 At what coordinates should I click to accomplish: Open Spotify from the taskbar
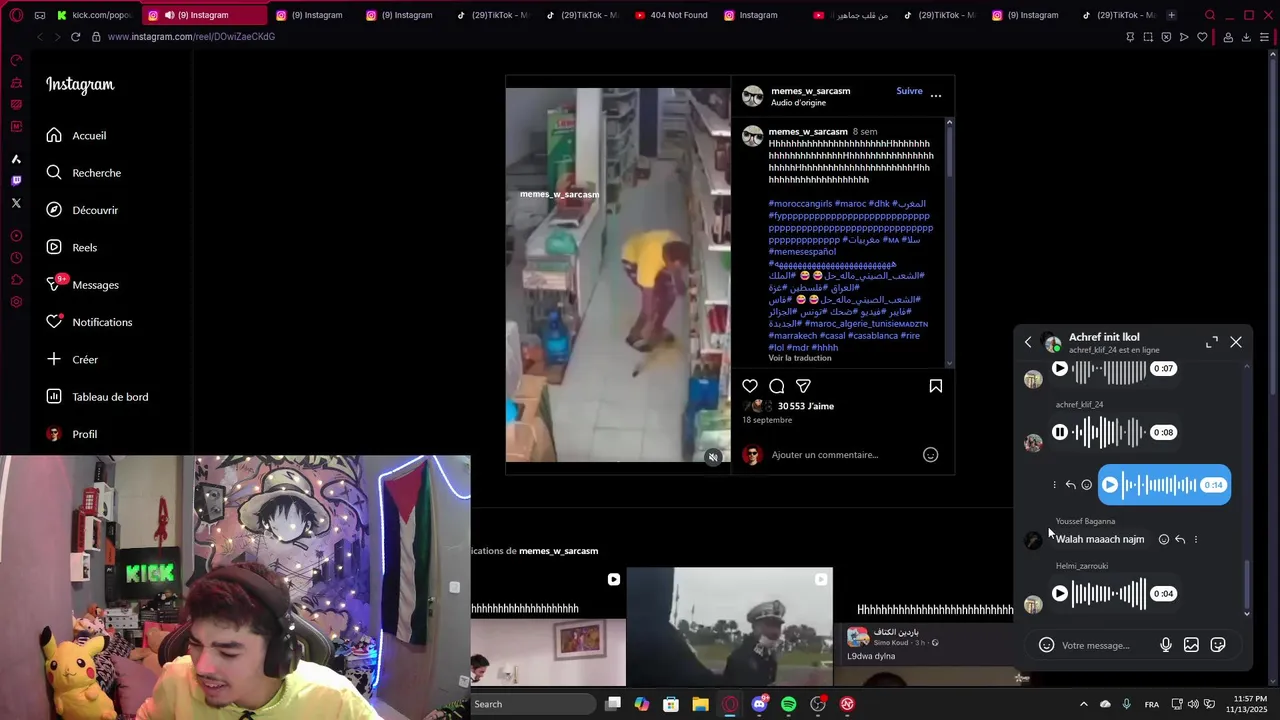pos(788,704)
